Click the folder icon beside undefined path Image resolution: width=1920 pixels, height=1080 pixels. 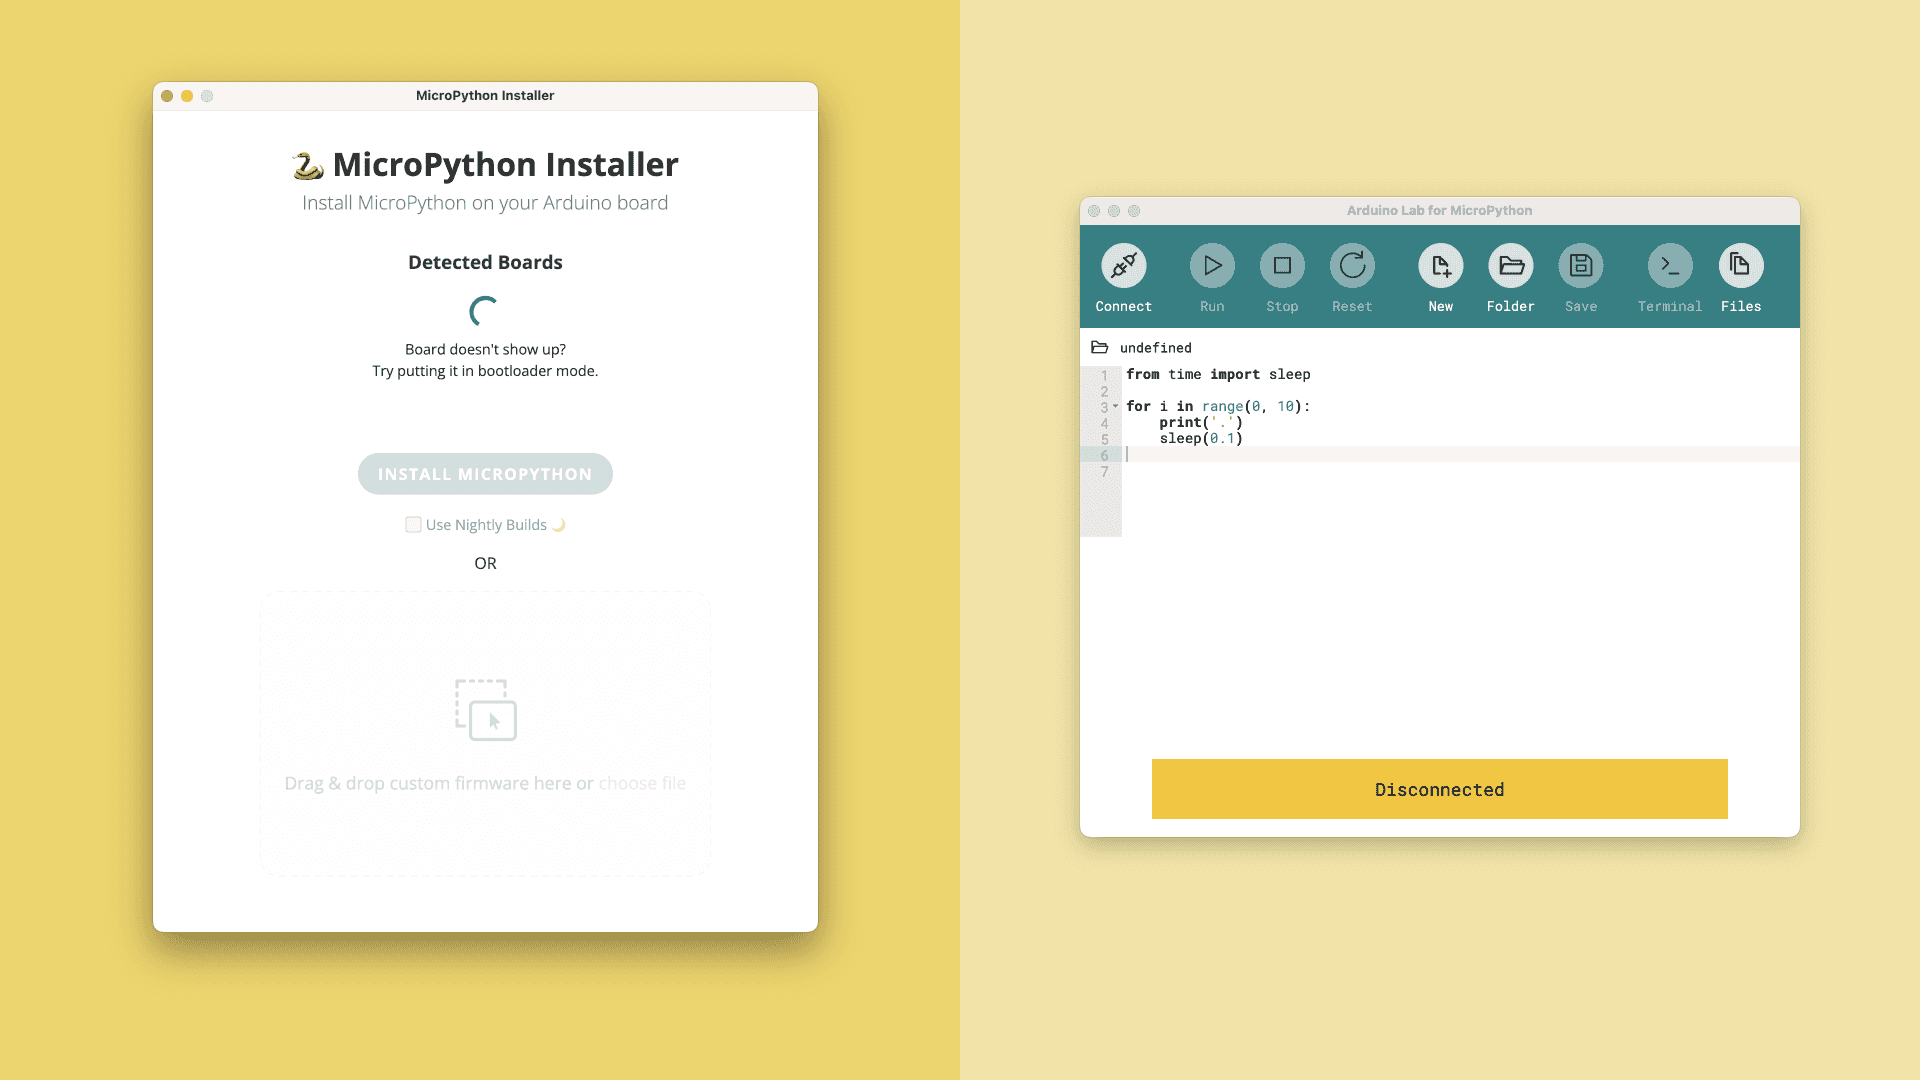tap(1100, 347)
